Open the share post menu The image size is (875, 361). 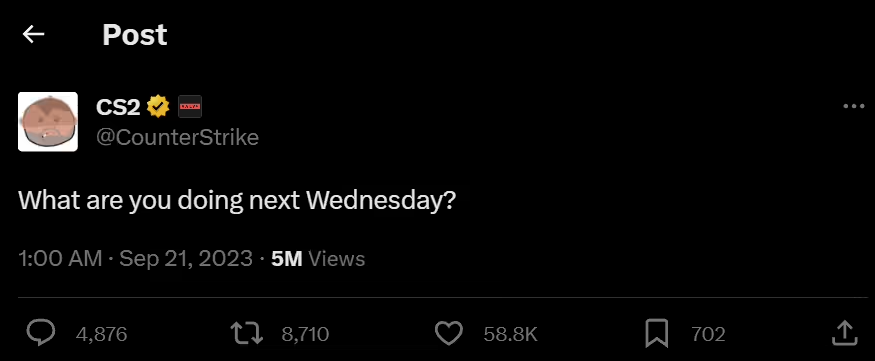844,333
